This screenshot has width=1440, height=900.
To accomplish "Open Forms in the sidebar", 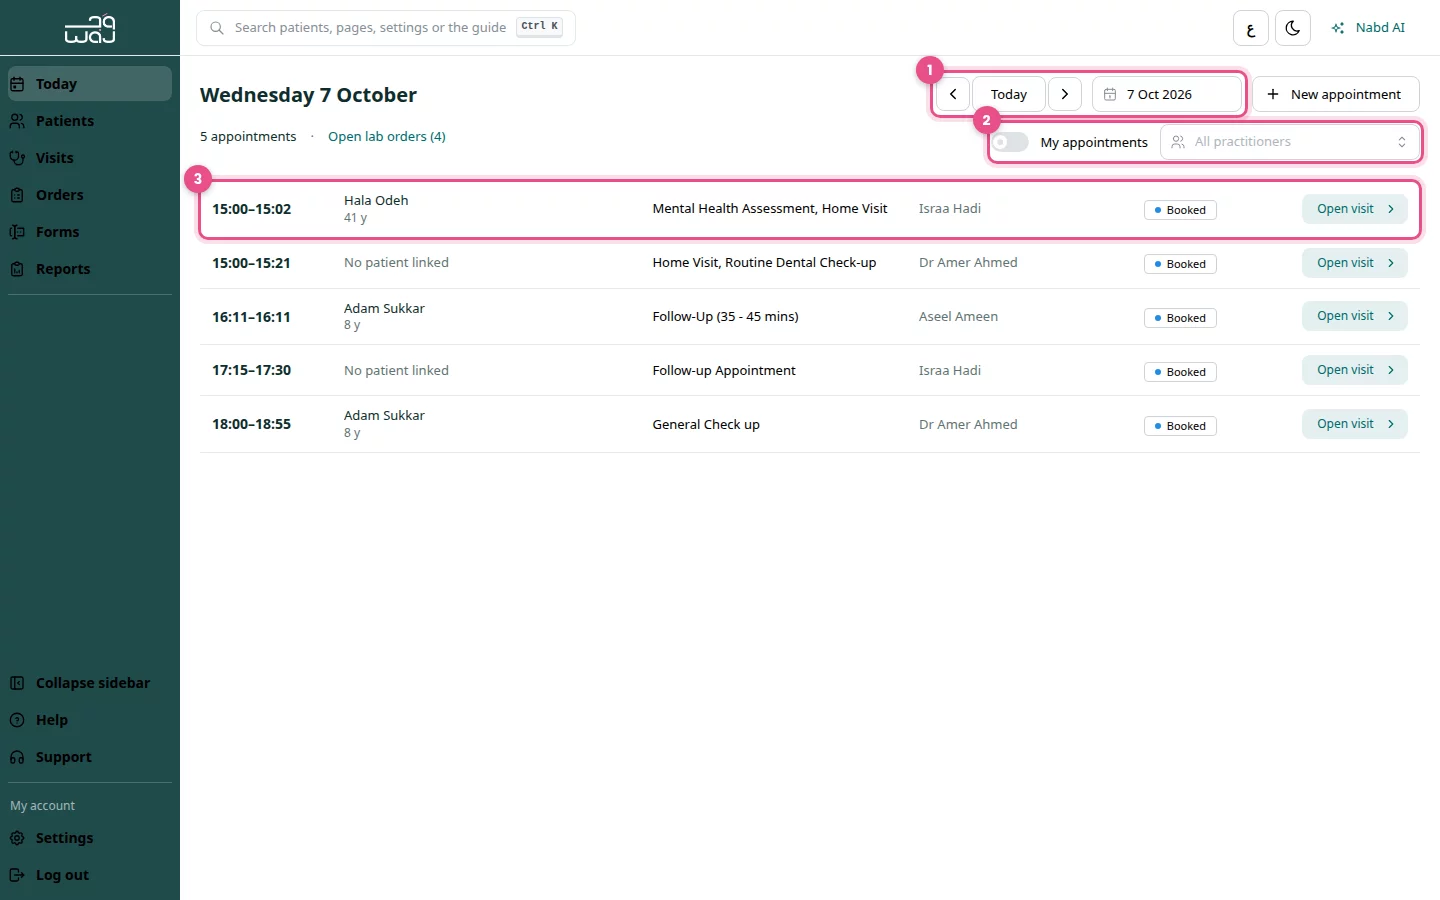I will click(x=90, y=232).
